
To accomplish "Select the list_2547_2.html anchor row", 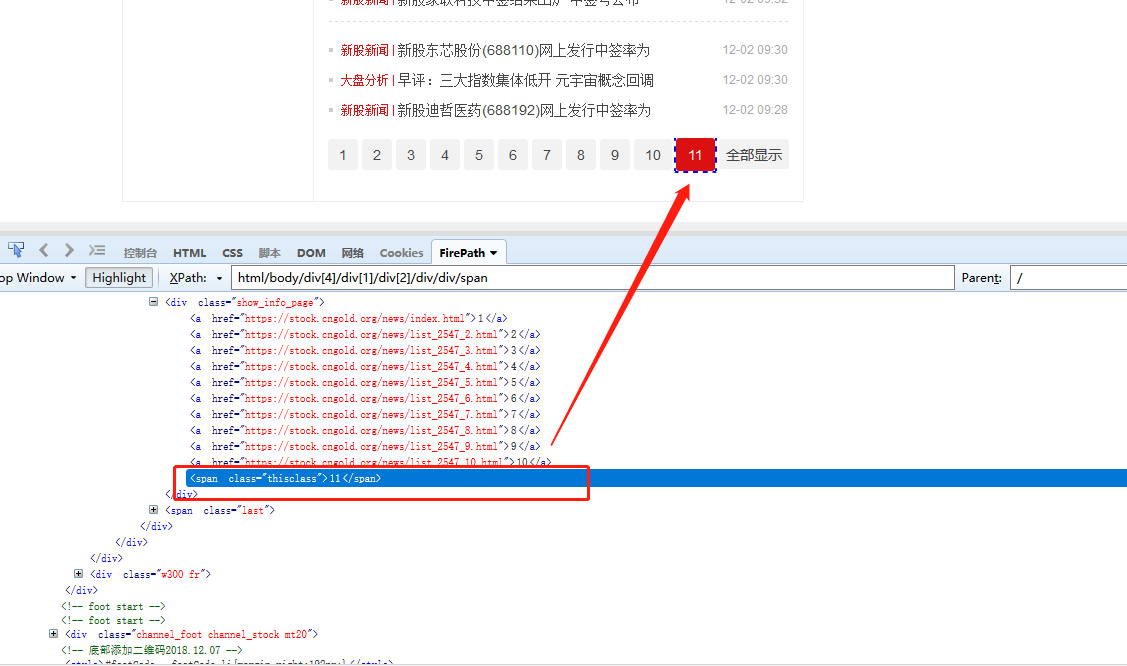I will [365, 334].
